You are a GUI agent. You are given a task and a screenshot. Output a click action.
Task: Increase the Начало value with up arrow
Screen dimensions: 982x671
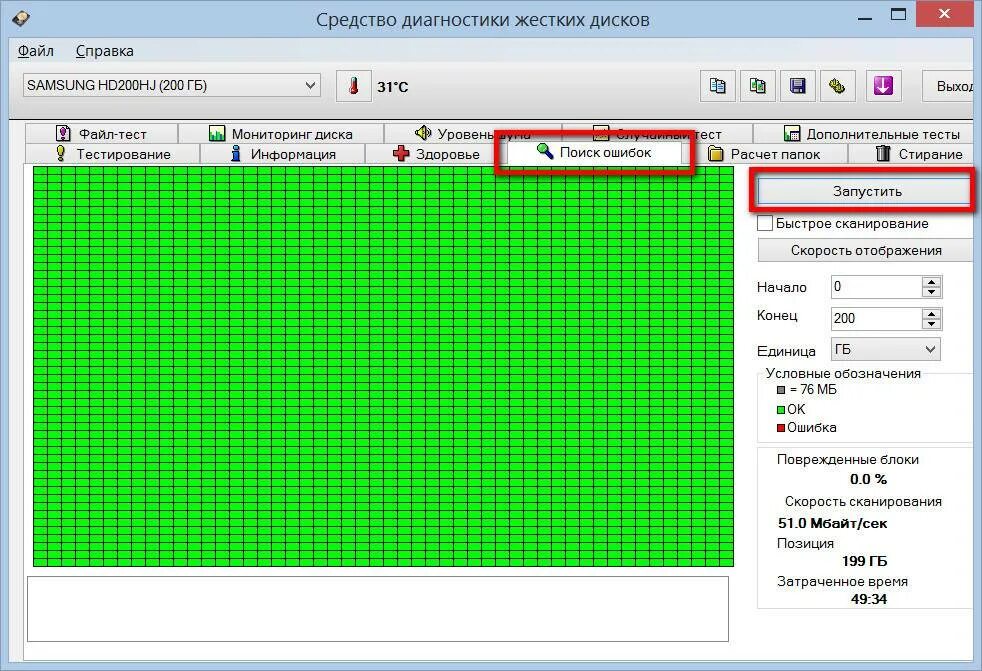931,281
